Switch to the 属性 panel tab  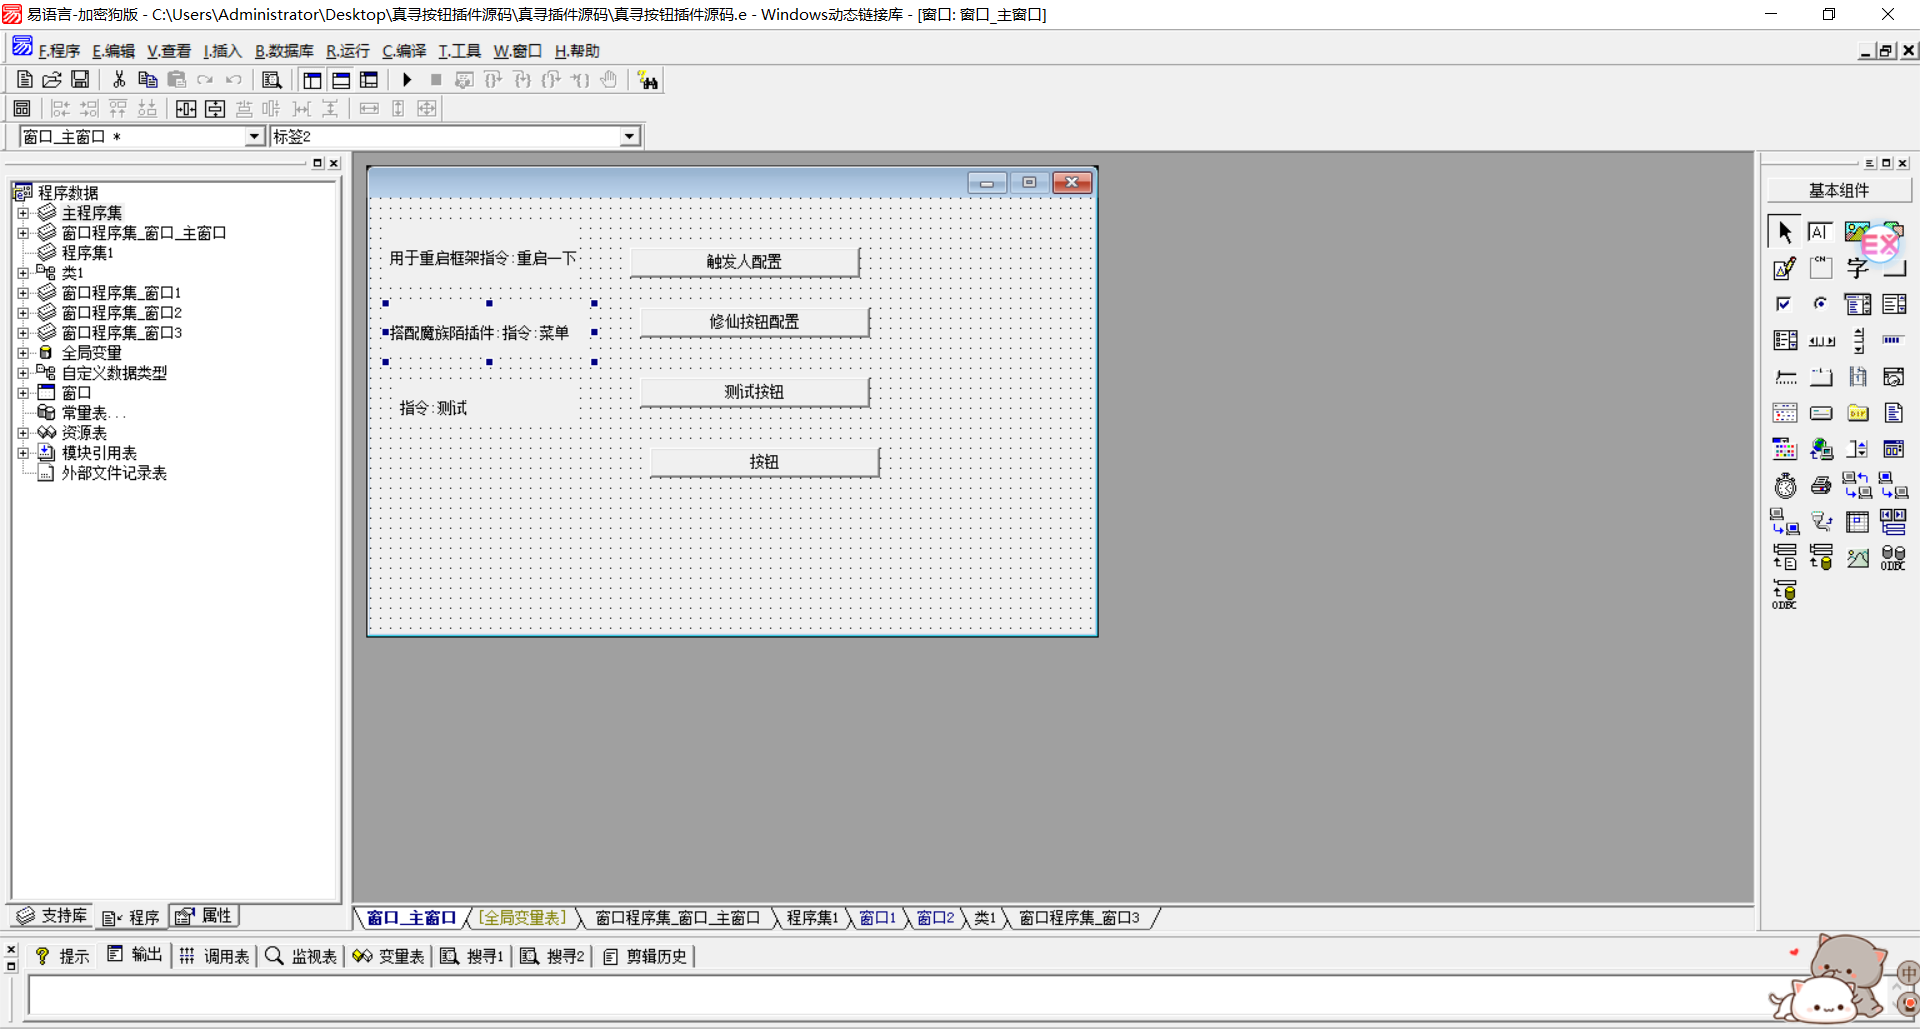[206, 916]
